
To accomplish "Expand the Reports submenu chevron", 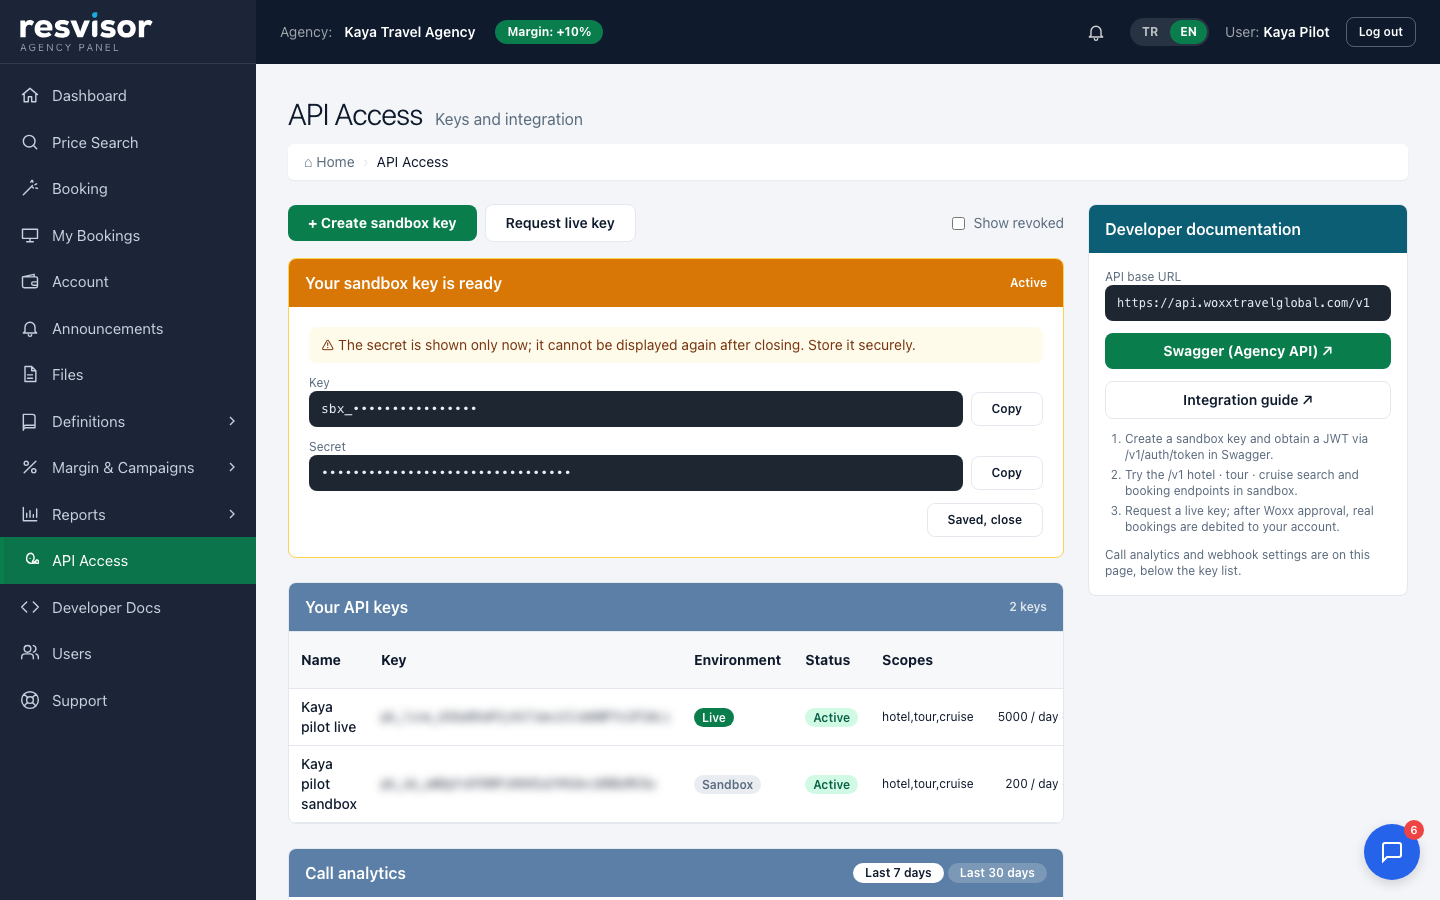I will coord(232,514).
